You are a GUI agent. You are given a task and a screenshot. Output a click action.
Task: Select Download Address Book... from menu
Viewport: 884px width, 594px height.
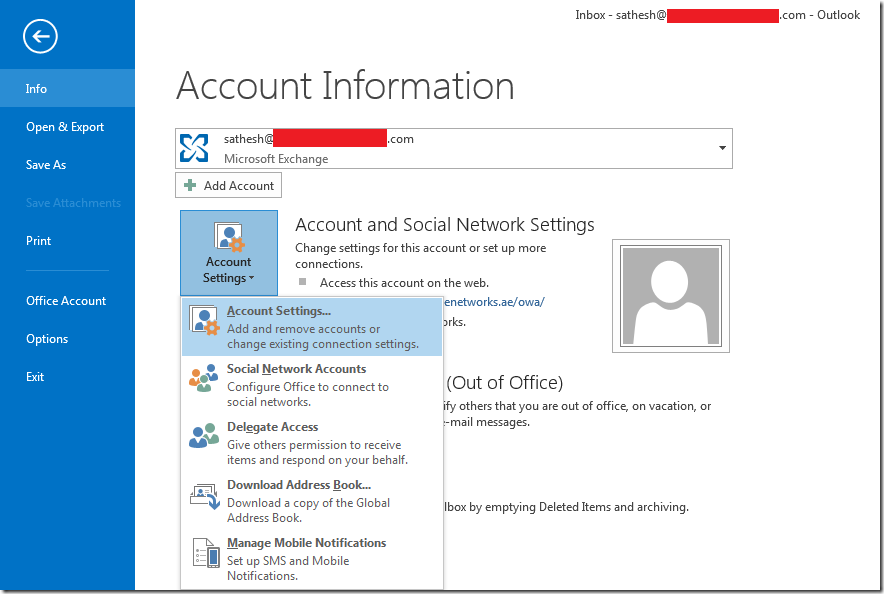coord(312,501)
